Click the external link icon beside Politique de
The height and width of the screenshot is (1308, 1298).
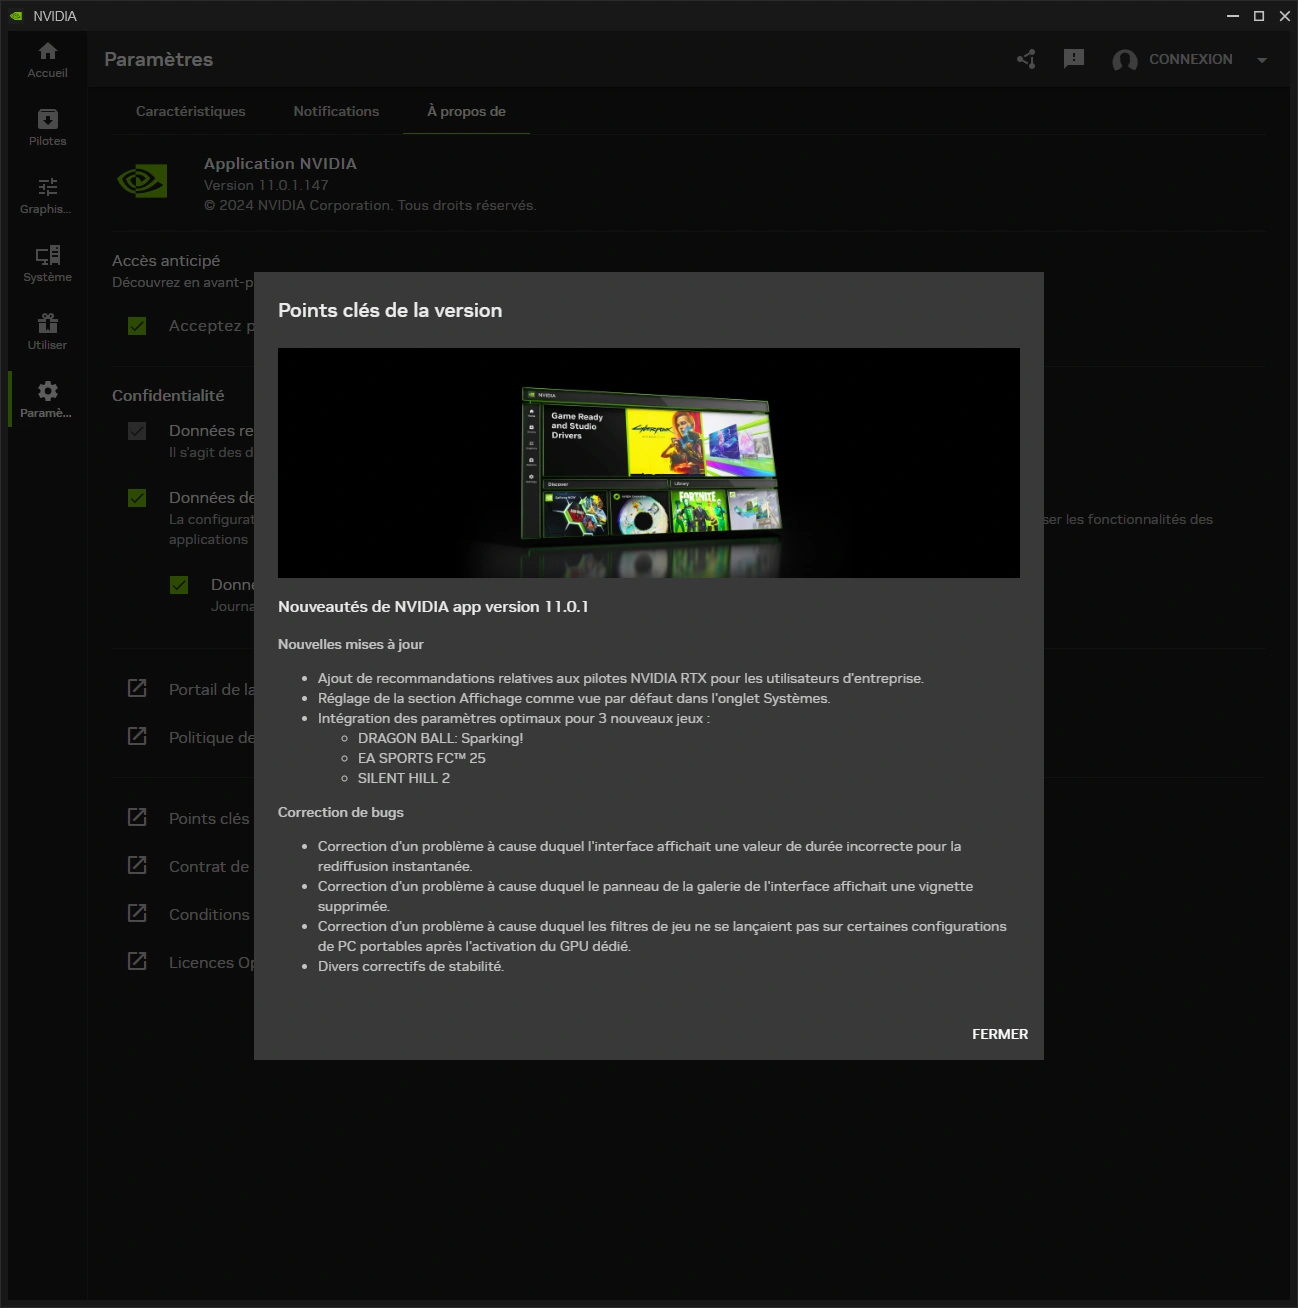138,736
